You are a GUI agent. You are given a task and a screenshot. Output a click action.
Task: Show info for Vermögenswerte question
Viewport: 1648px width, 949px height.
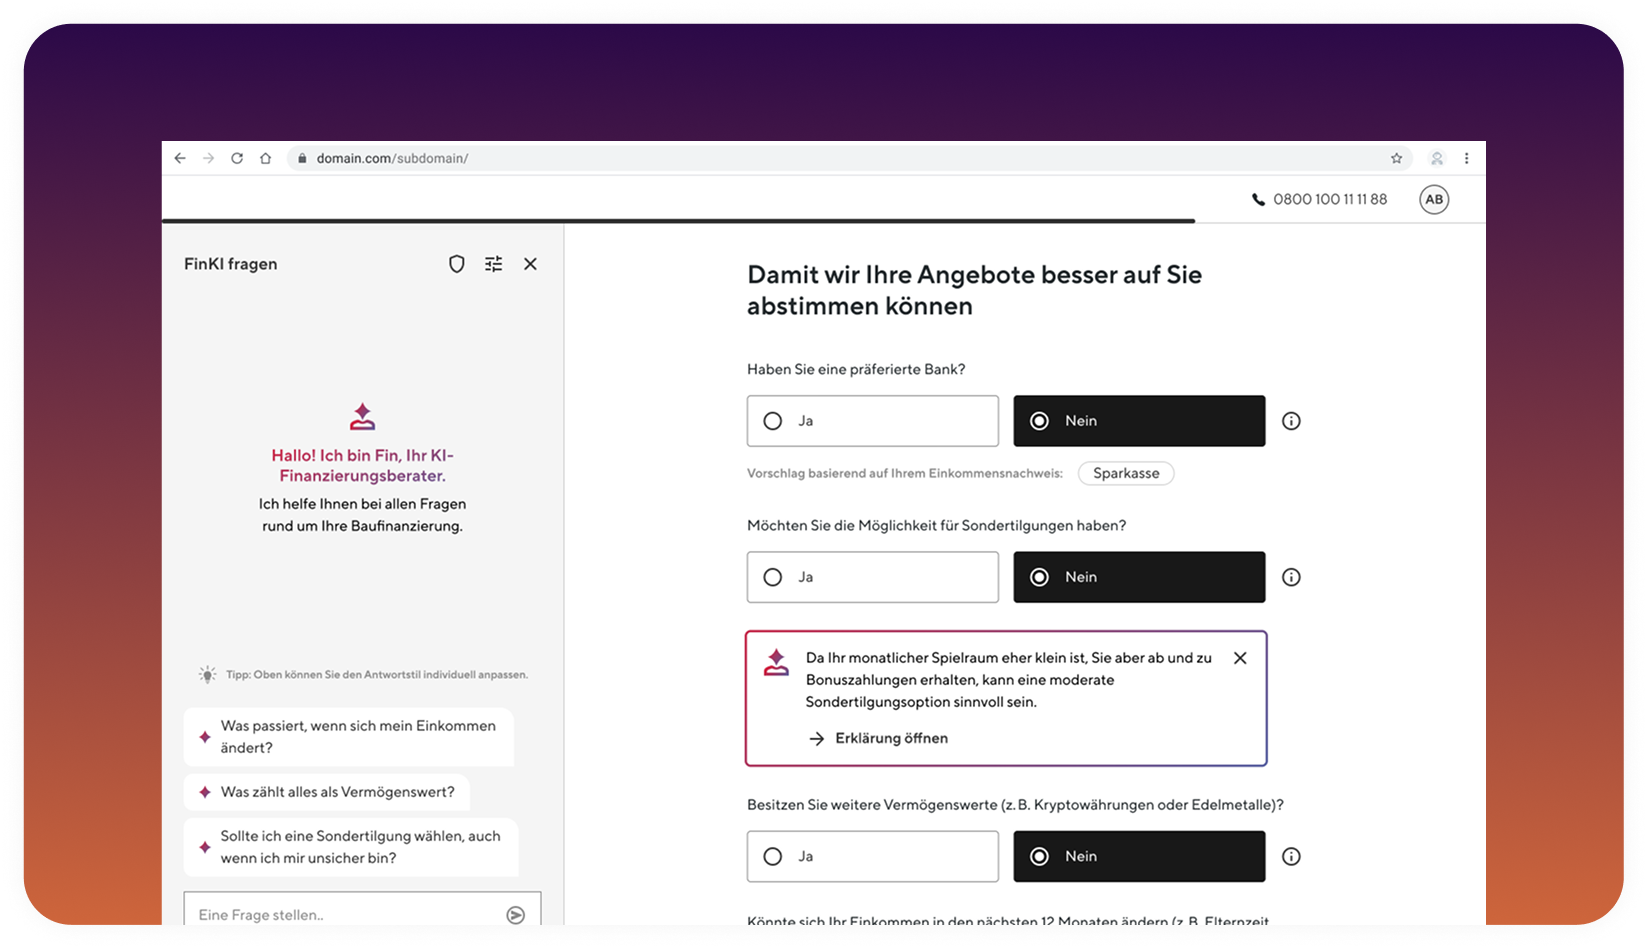coord(1291,856)
